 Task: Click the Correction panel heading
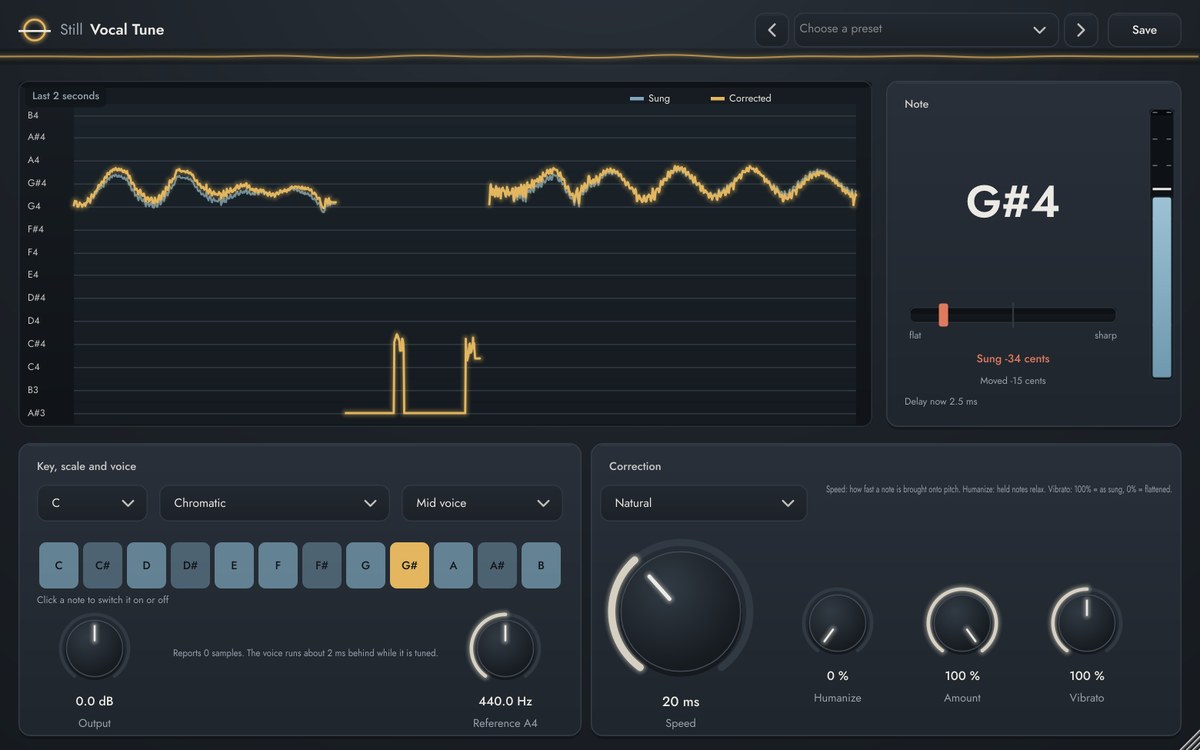pos(635,467)
